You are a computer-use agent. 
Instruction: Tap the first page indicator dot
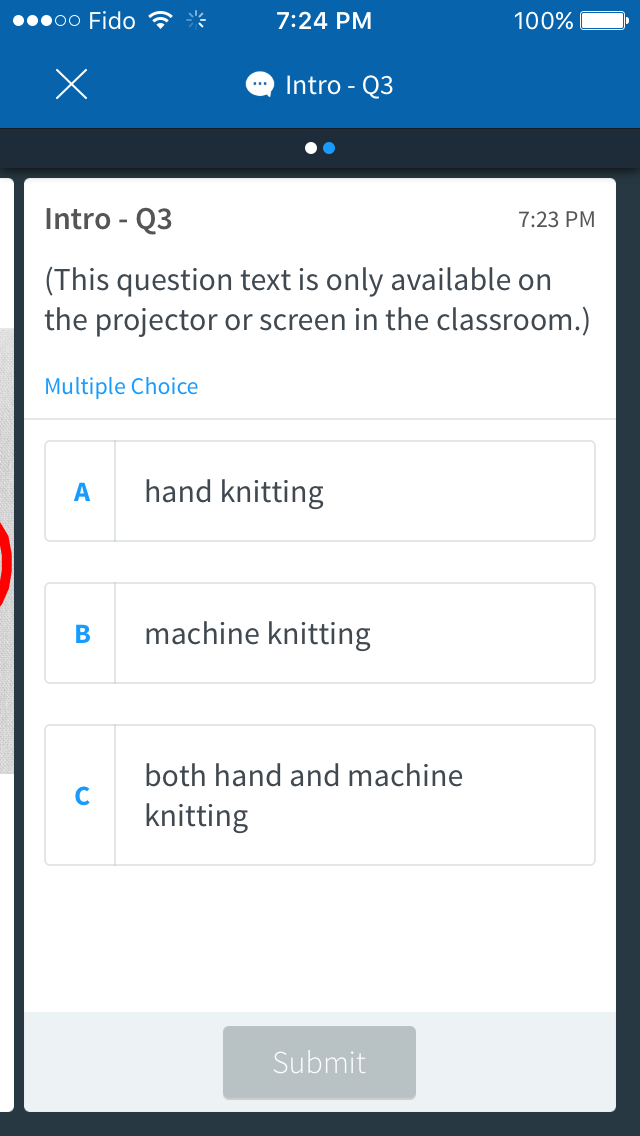pos(312,147)
